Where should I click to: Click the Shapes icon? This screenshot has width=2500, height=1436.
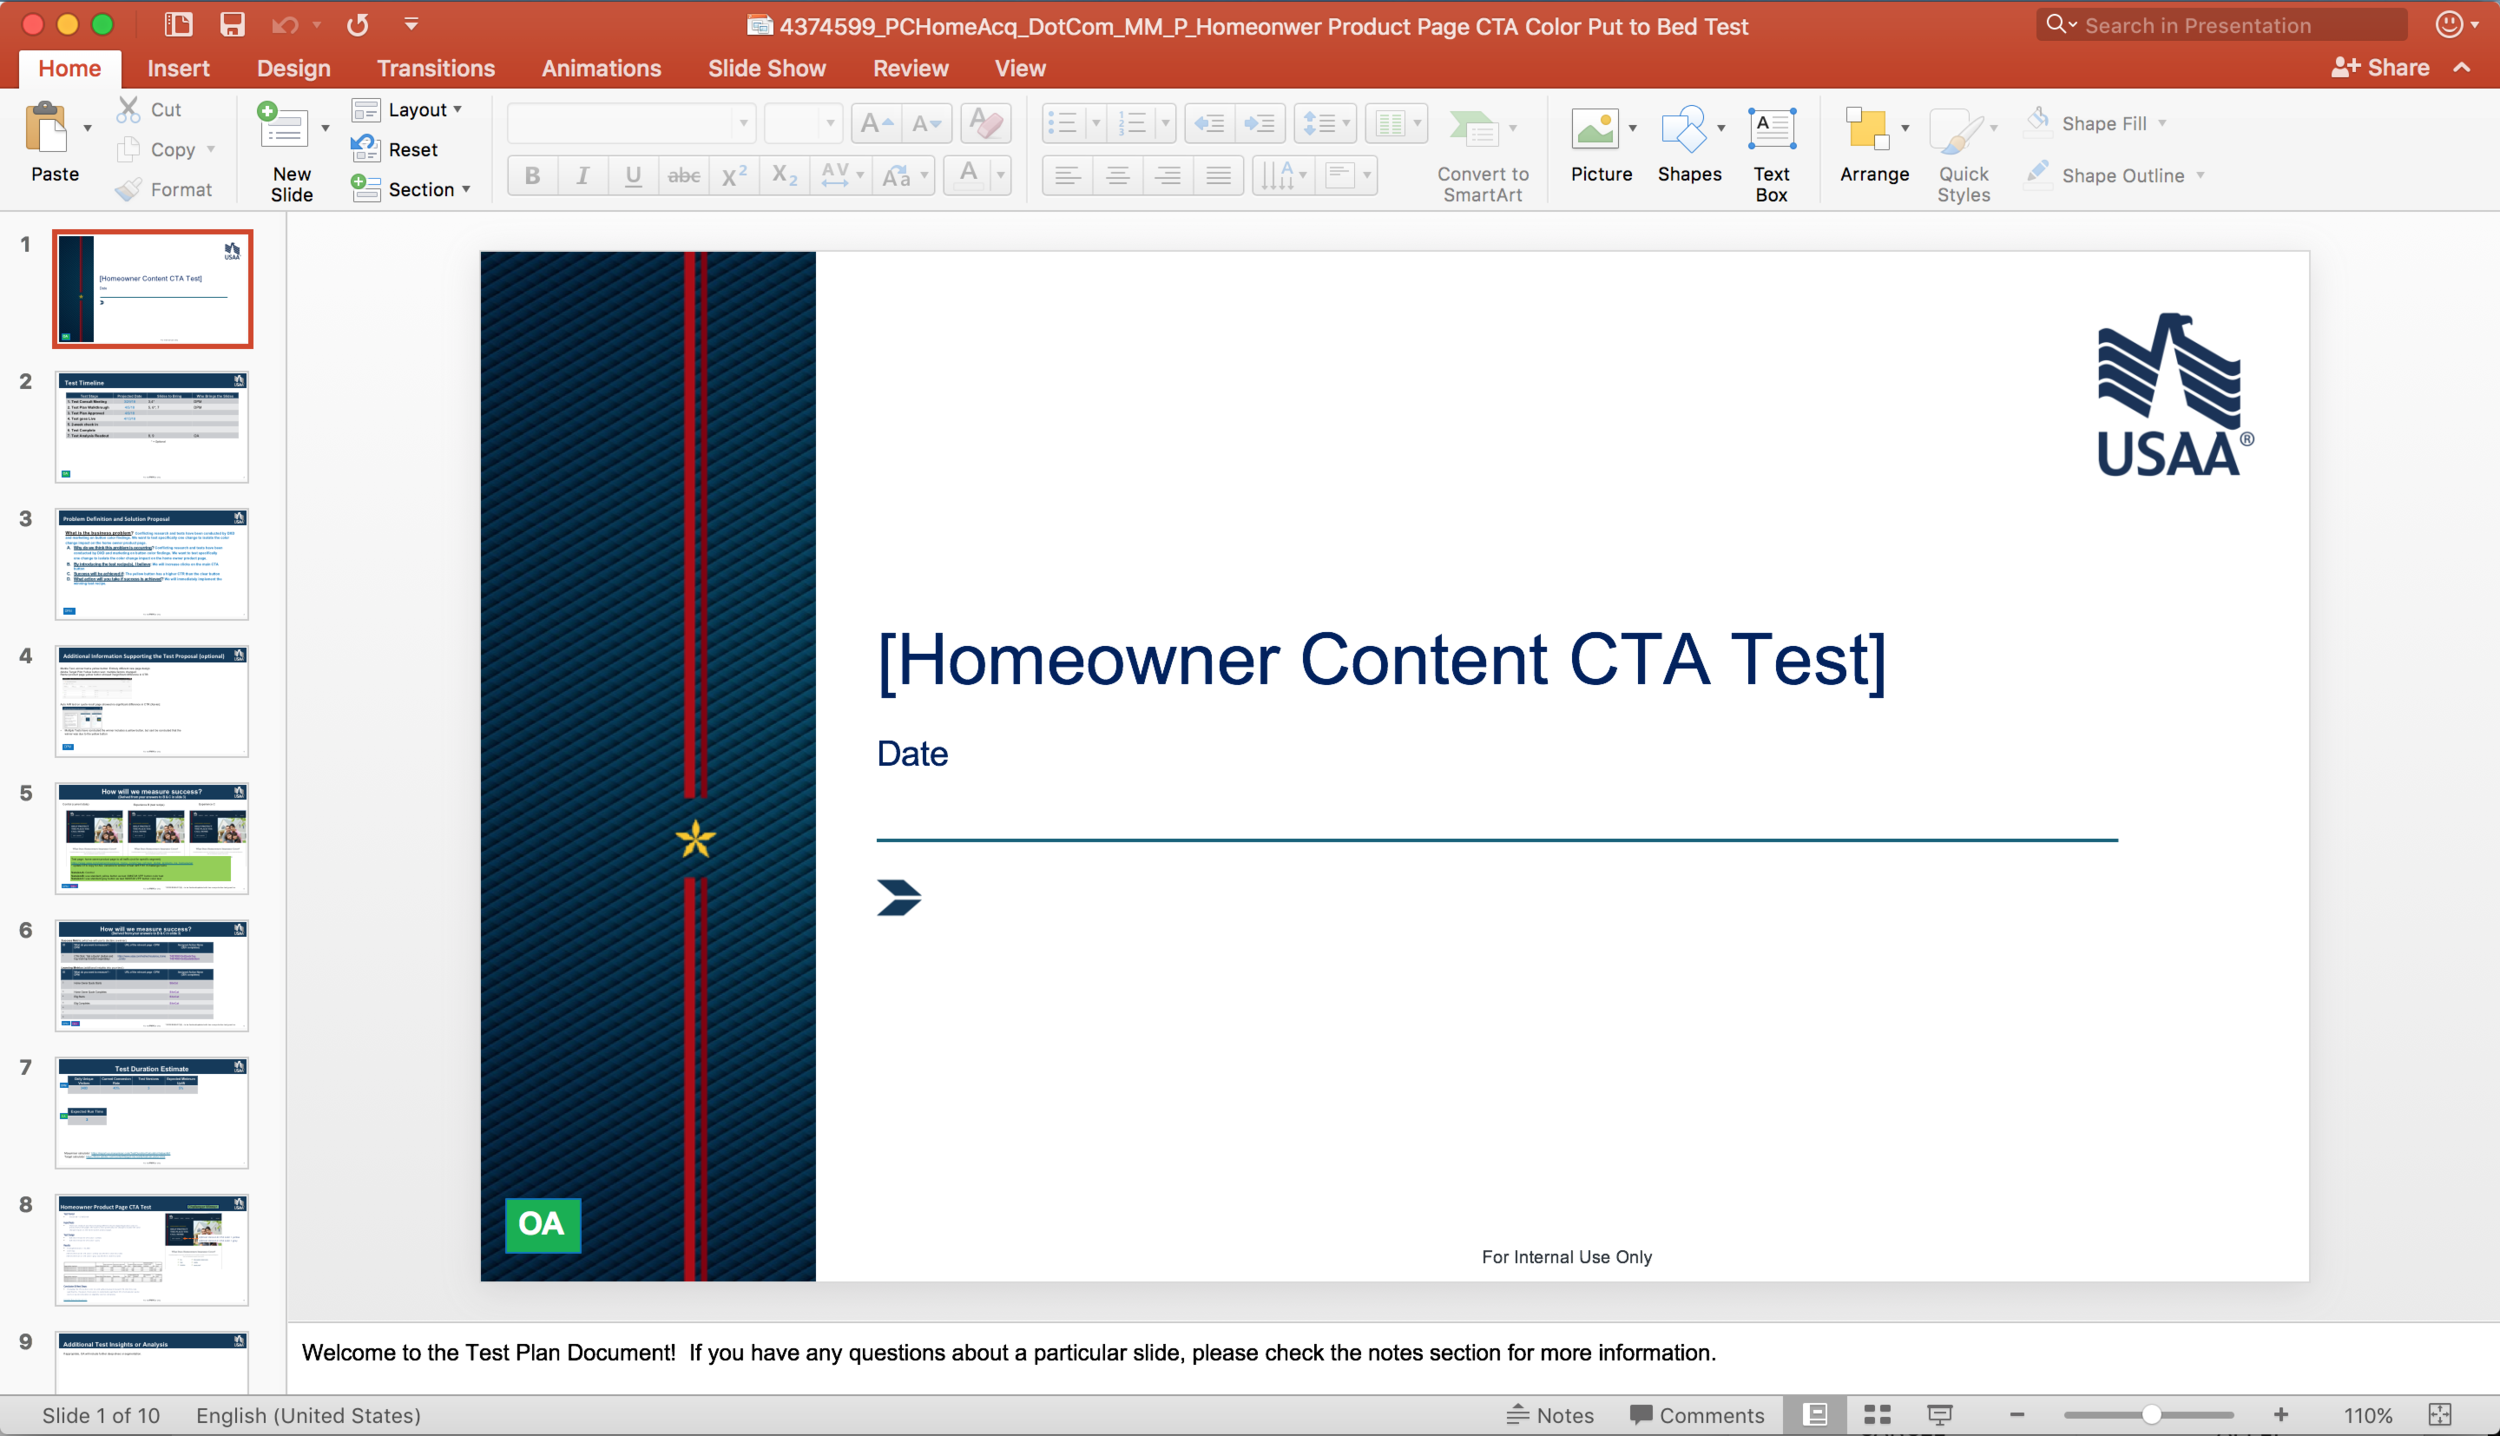pyautogui.click(x=1685, y=130)
